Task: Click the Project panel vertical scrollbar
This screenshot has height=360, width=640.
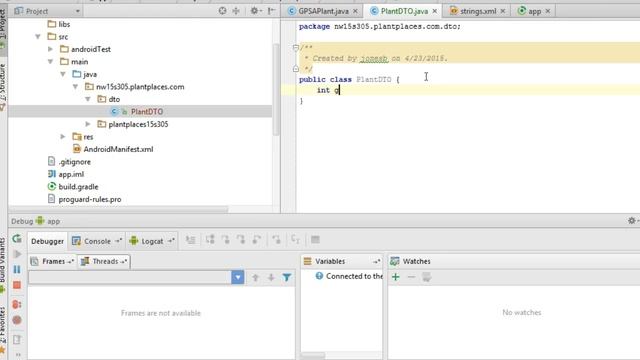Action: click(276, 90)
